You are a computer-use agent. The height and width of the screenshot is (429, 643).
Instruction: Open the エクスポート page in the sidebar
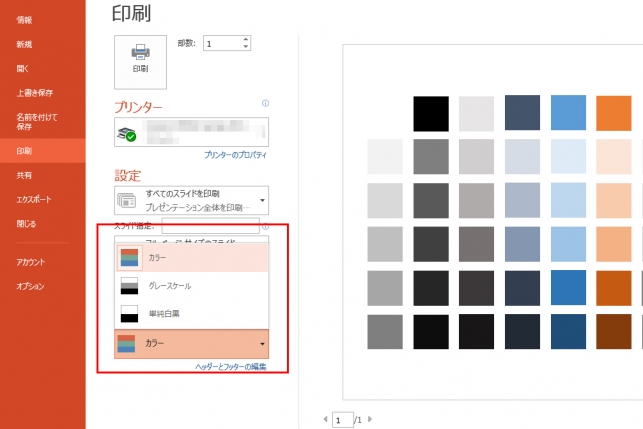[34, 199]
